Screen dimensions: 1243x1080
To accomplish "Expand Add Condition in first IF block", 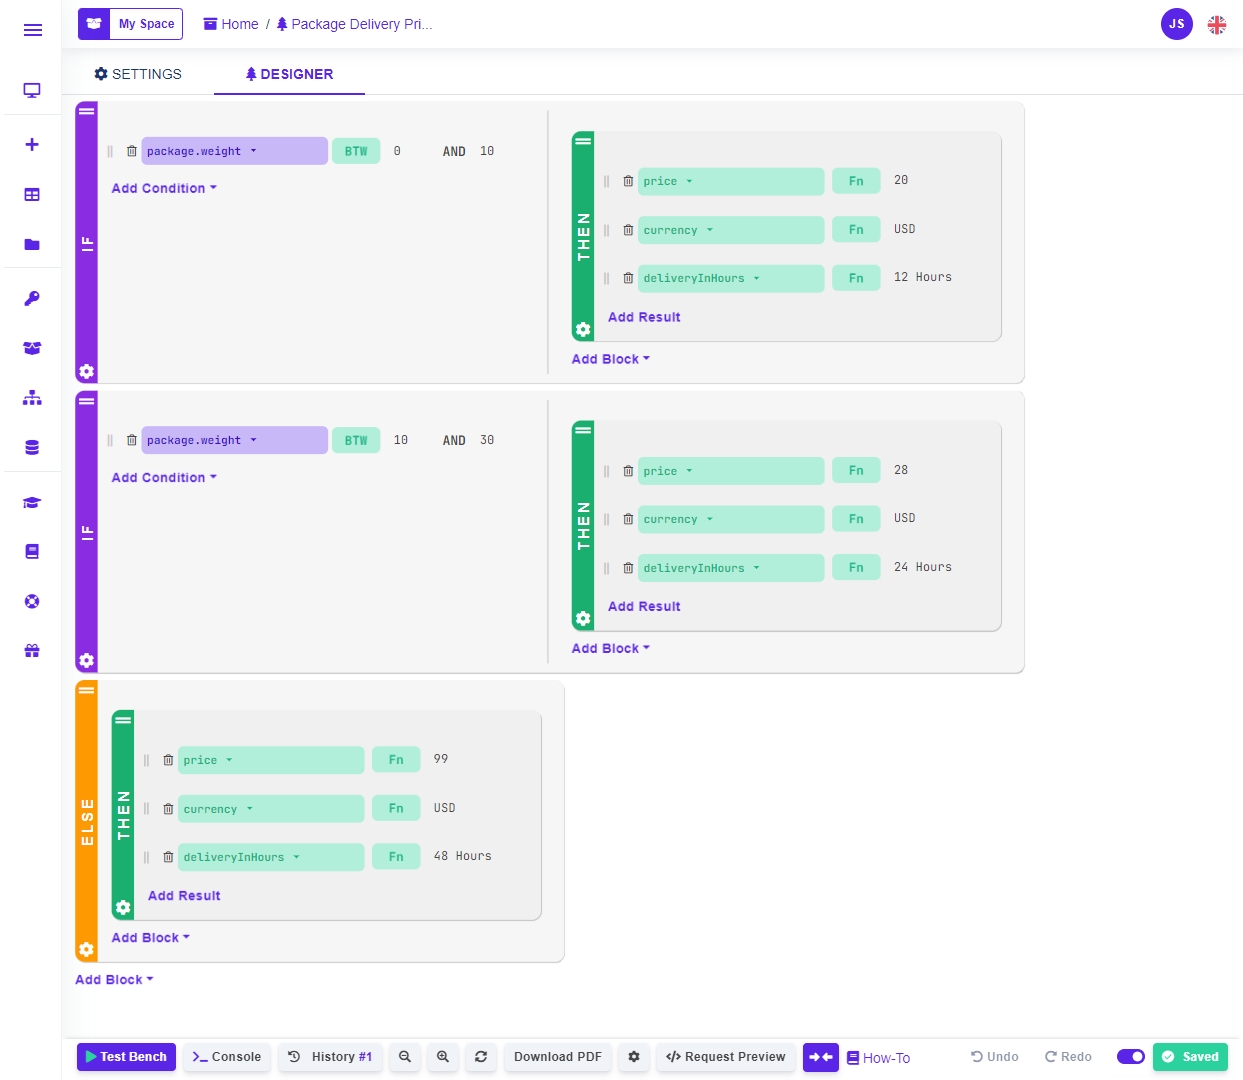I will 164,188.
